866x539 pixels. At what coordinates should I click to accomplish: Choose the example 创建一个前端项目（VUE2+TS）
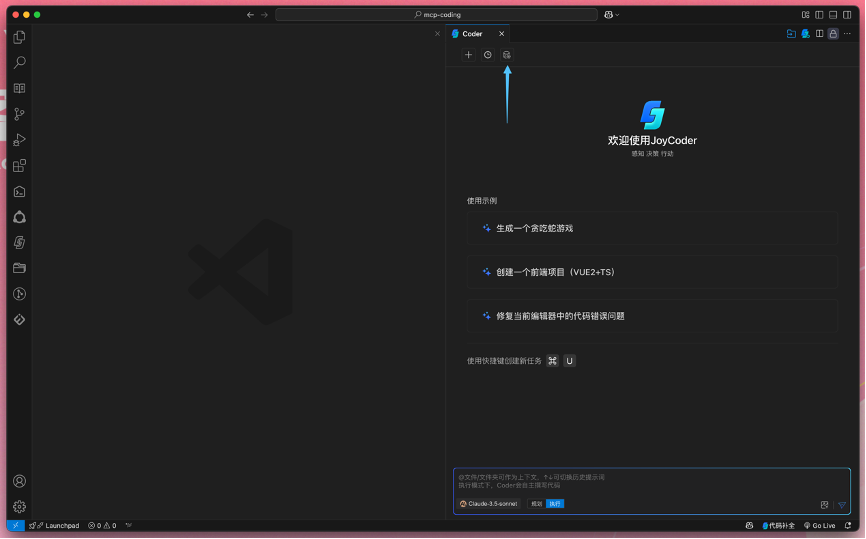coord(652,272)
